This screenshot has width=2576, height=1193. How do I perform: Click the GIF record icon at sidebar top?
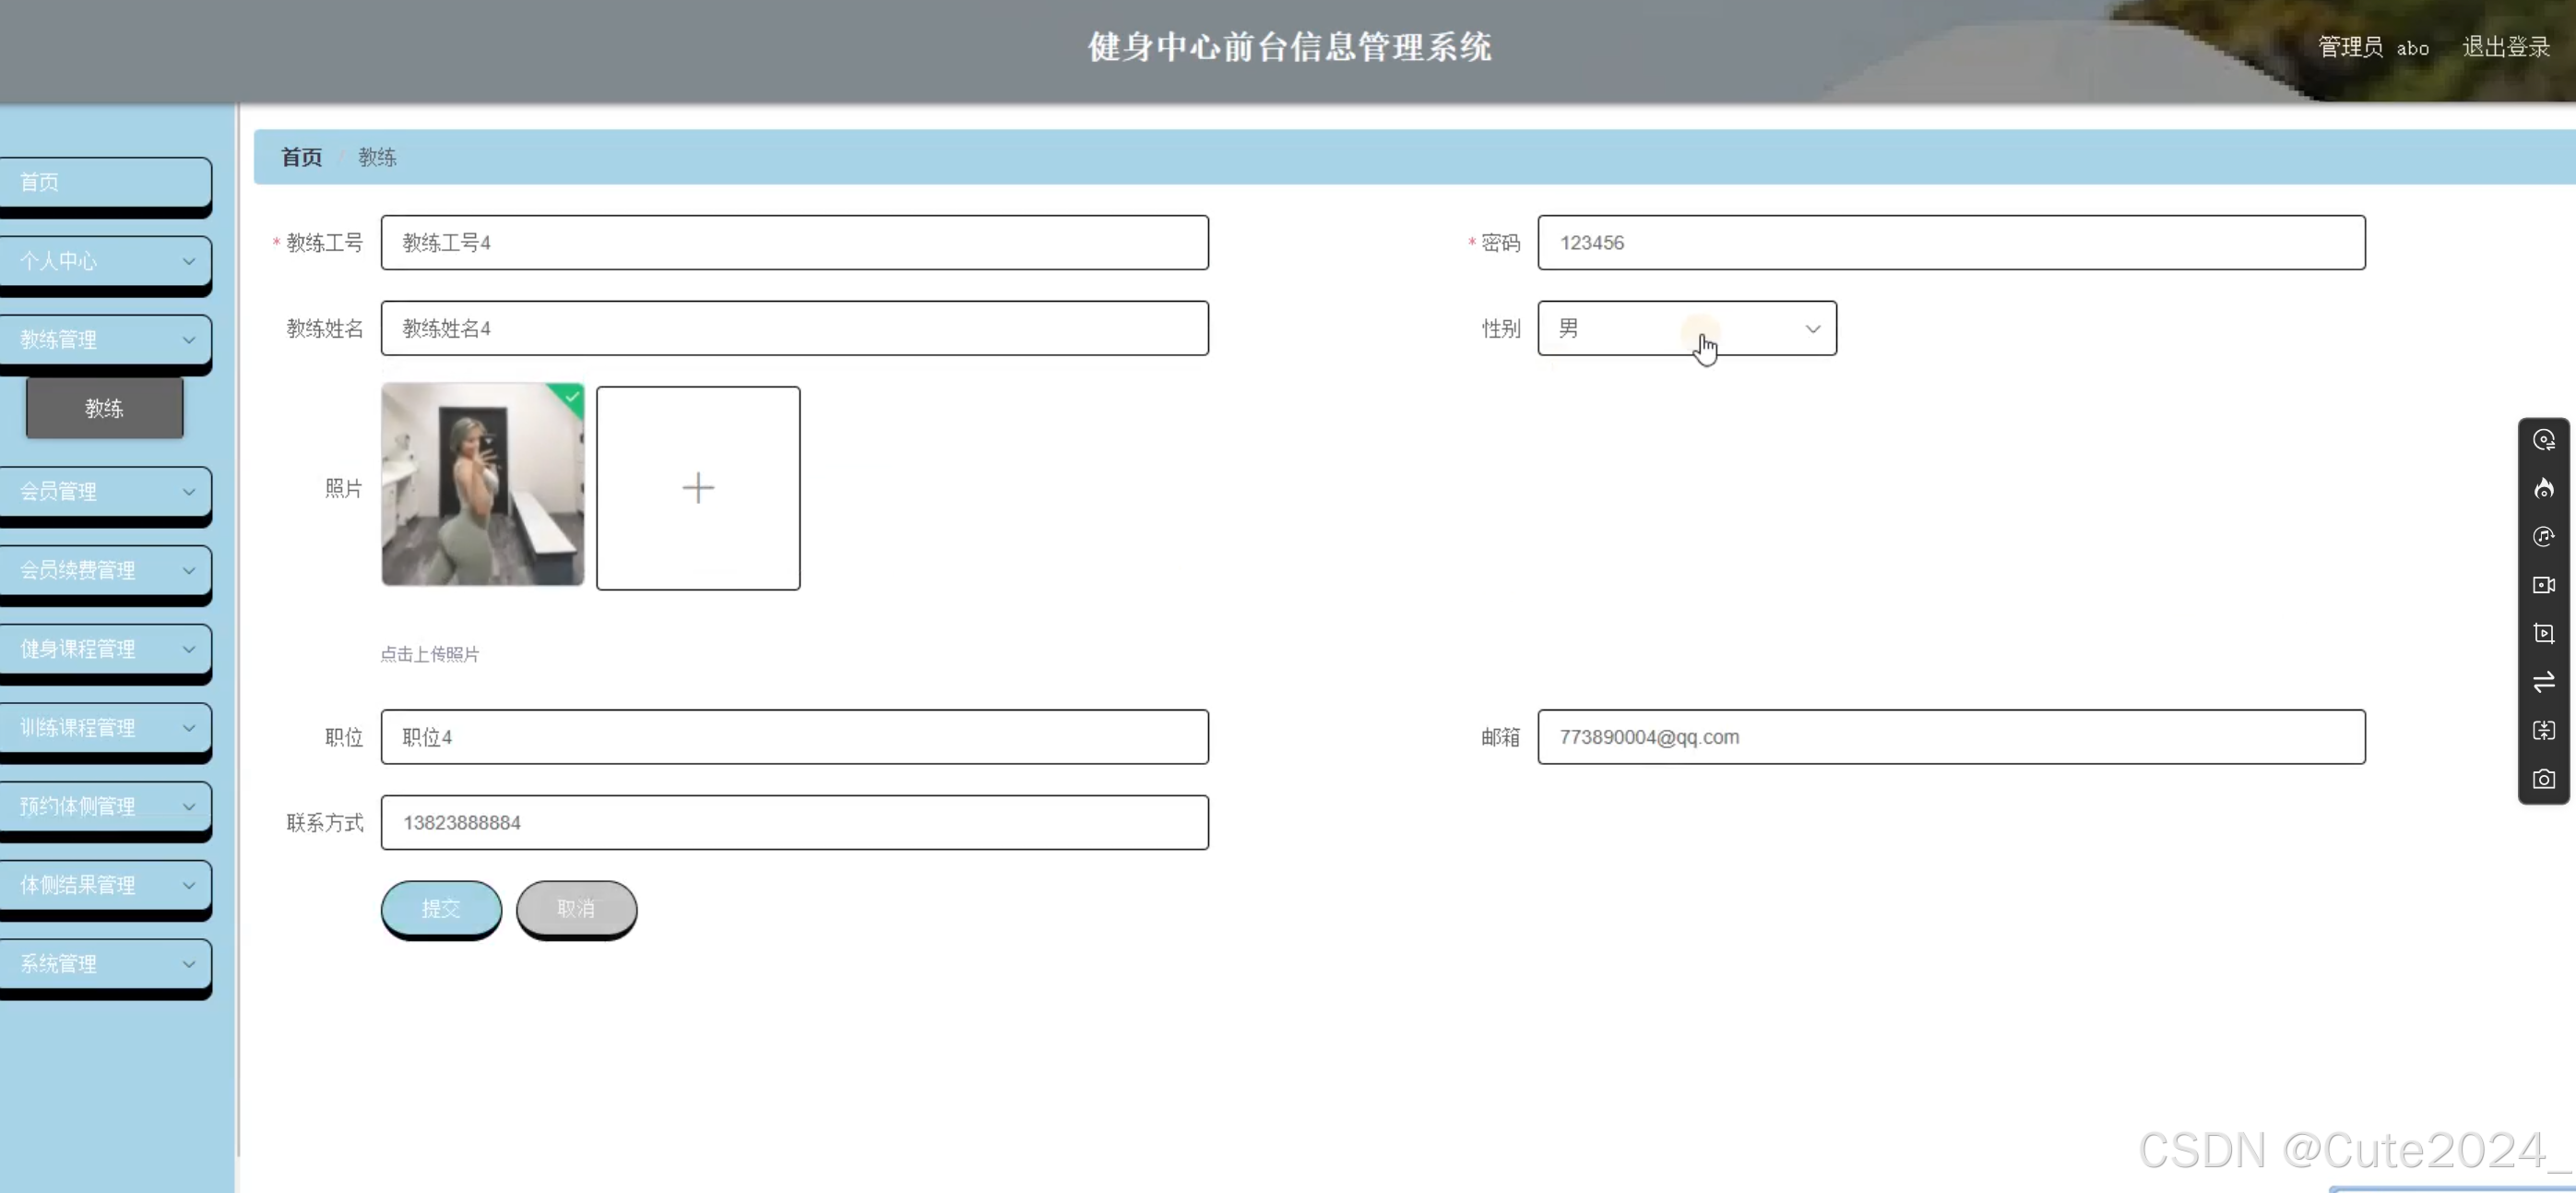(2545, 439)
